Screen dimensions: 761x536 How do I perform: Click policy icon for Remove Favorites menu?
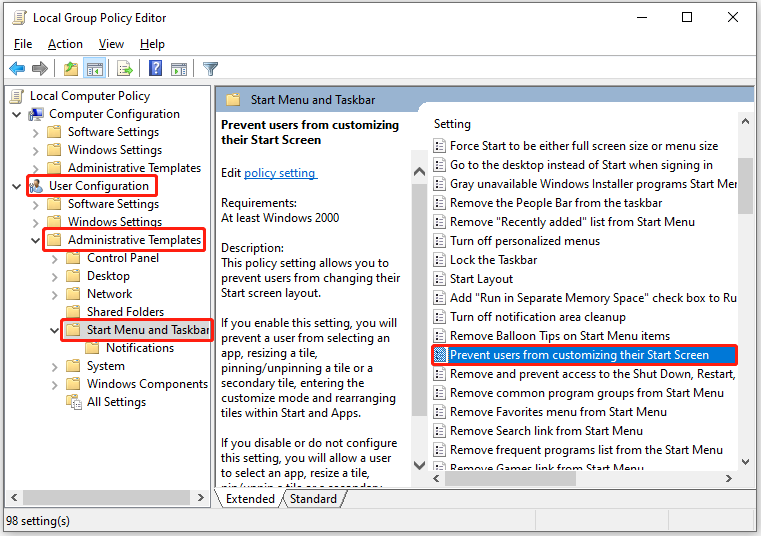tap(439, 412)
